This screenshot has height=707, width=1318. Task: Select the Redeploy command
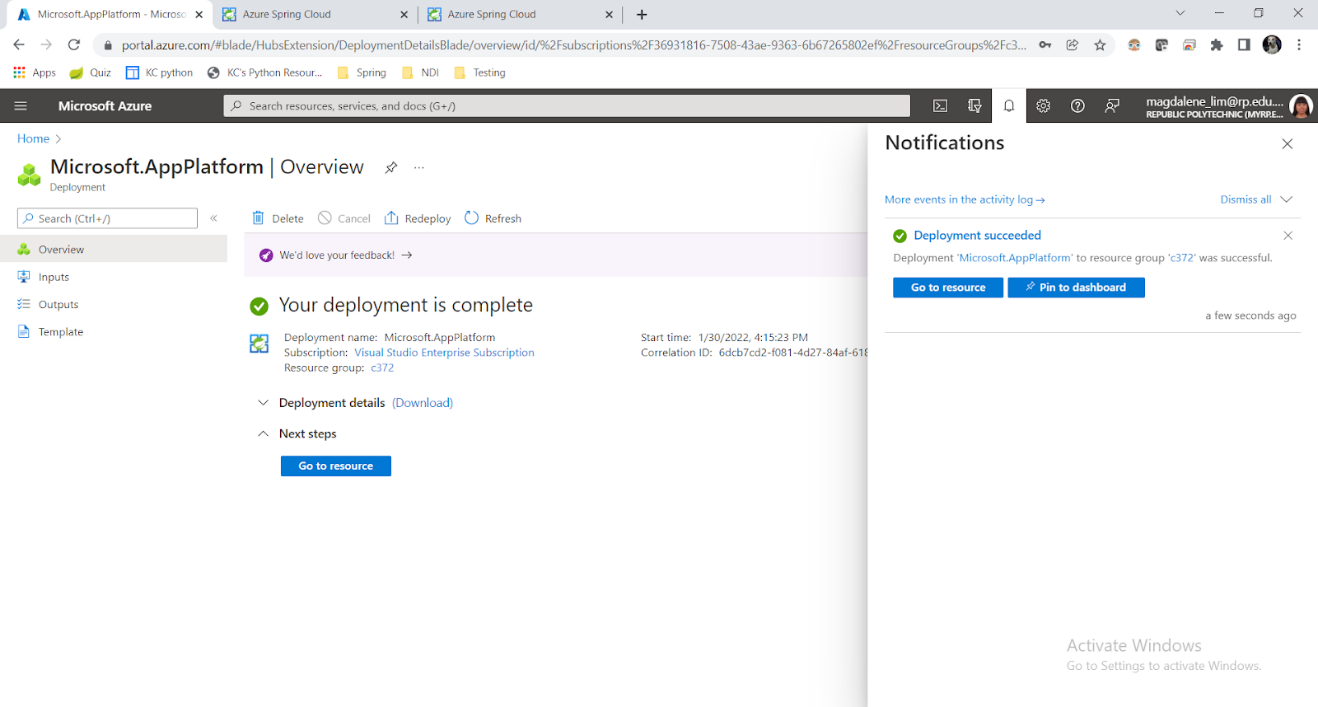pos(417,218)
